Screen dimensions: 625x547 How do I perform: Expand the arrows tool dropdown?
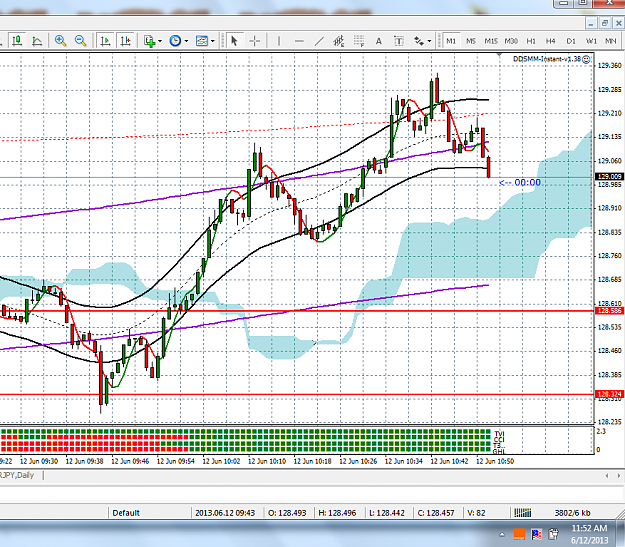(429, 41)
